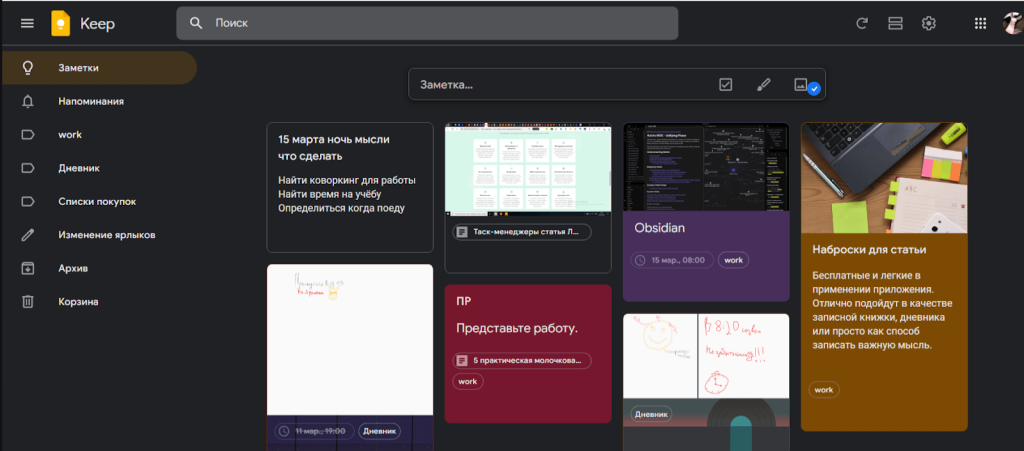Screen dimensions: 1024x451
Task: Click the Определиться когда поеду line
Action: (342, 209)
